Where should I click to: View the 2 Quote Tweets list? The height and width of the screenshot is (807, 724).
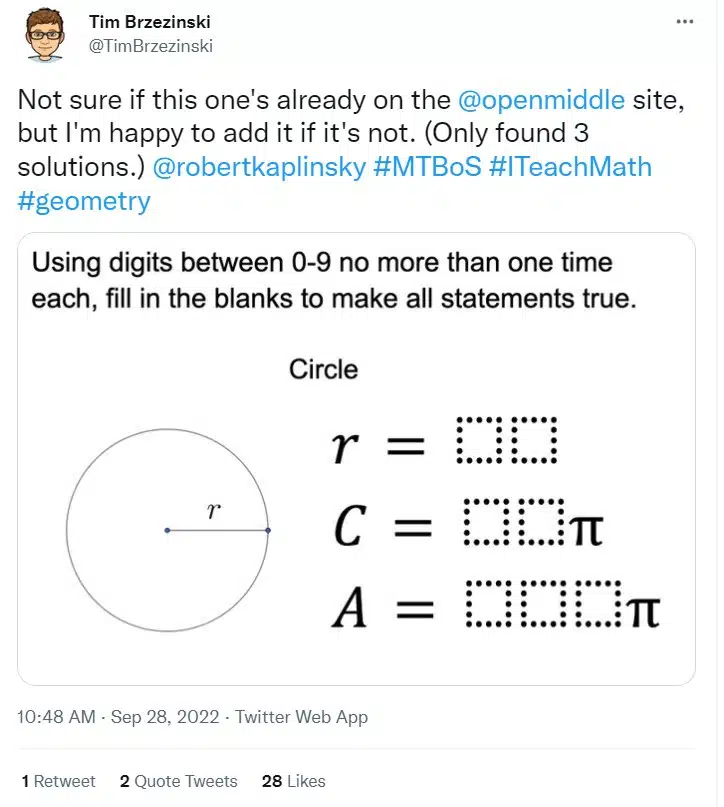pos(179,781)
